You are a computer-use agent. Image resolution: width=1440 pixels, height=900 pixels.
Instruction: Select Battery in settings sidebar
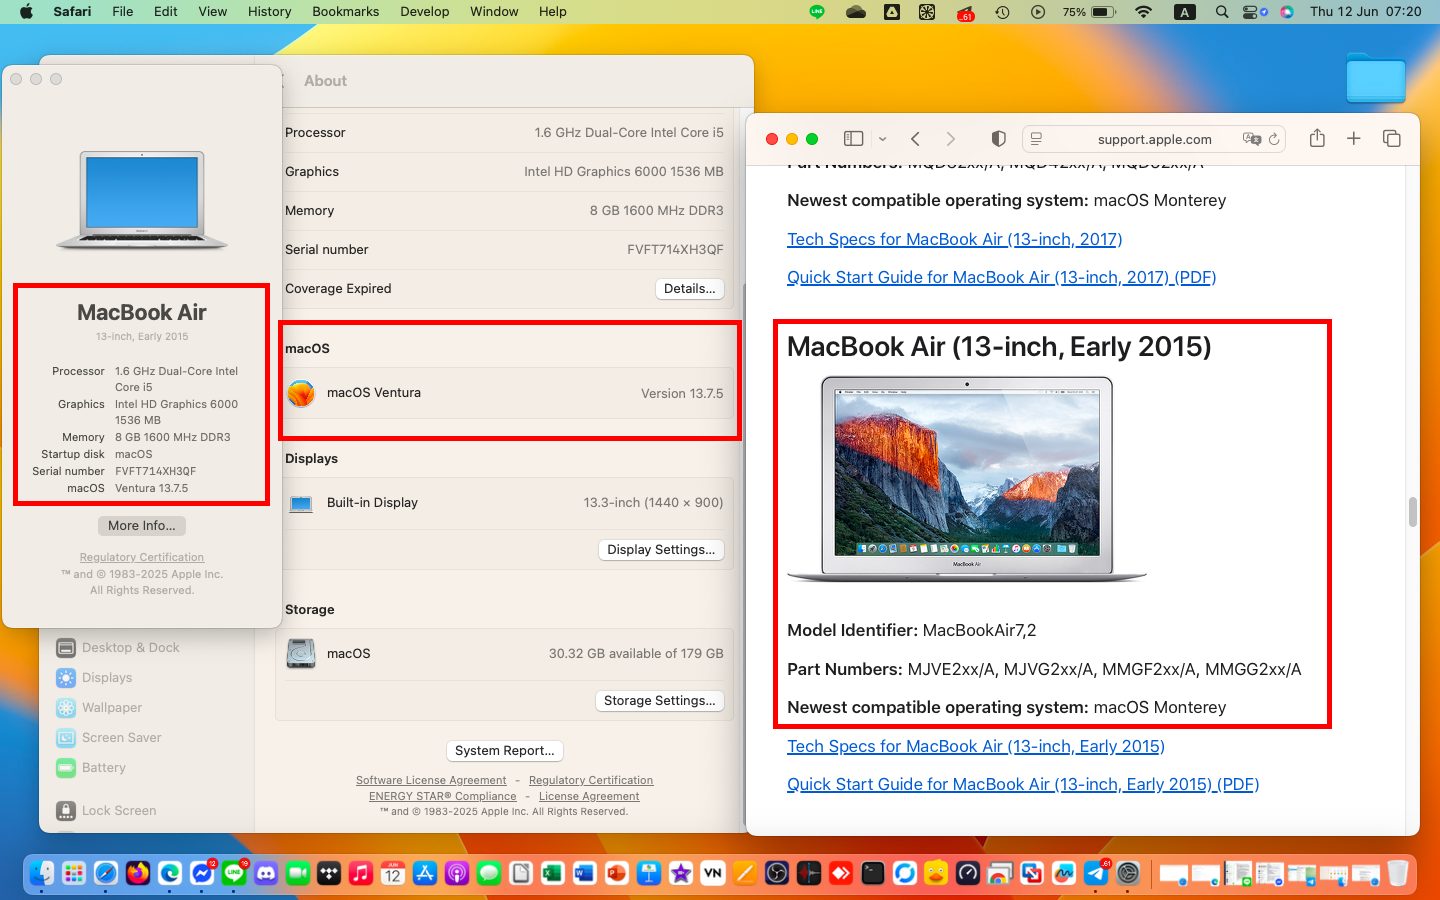pos(91,767)
